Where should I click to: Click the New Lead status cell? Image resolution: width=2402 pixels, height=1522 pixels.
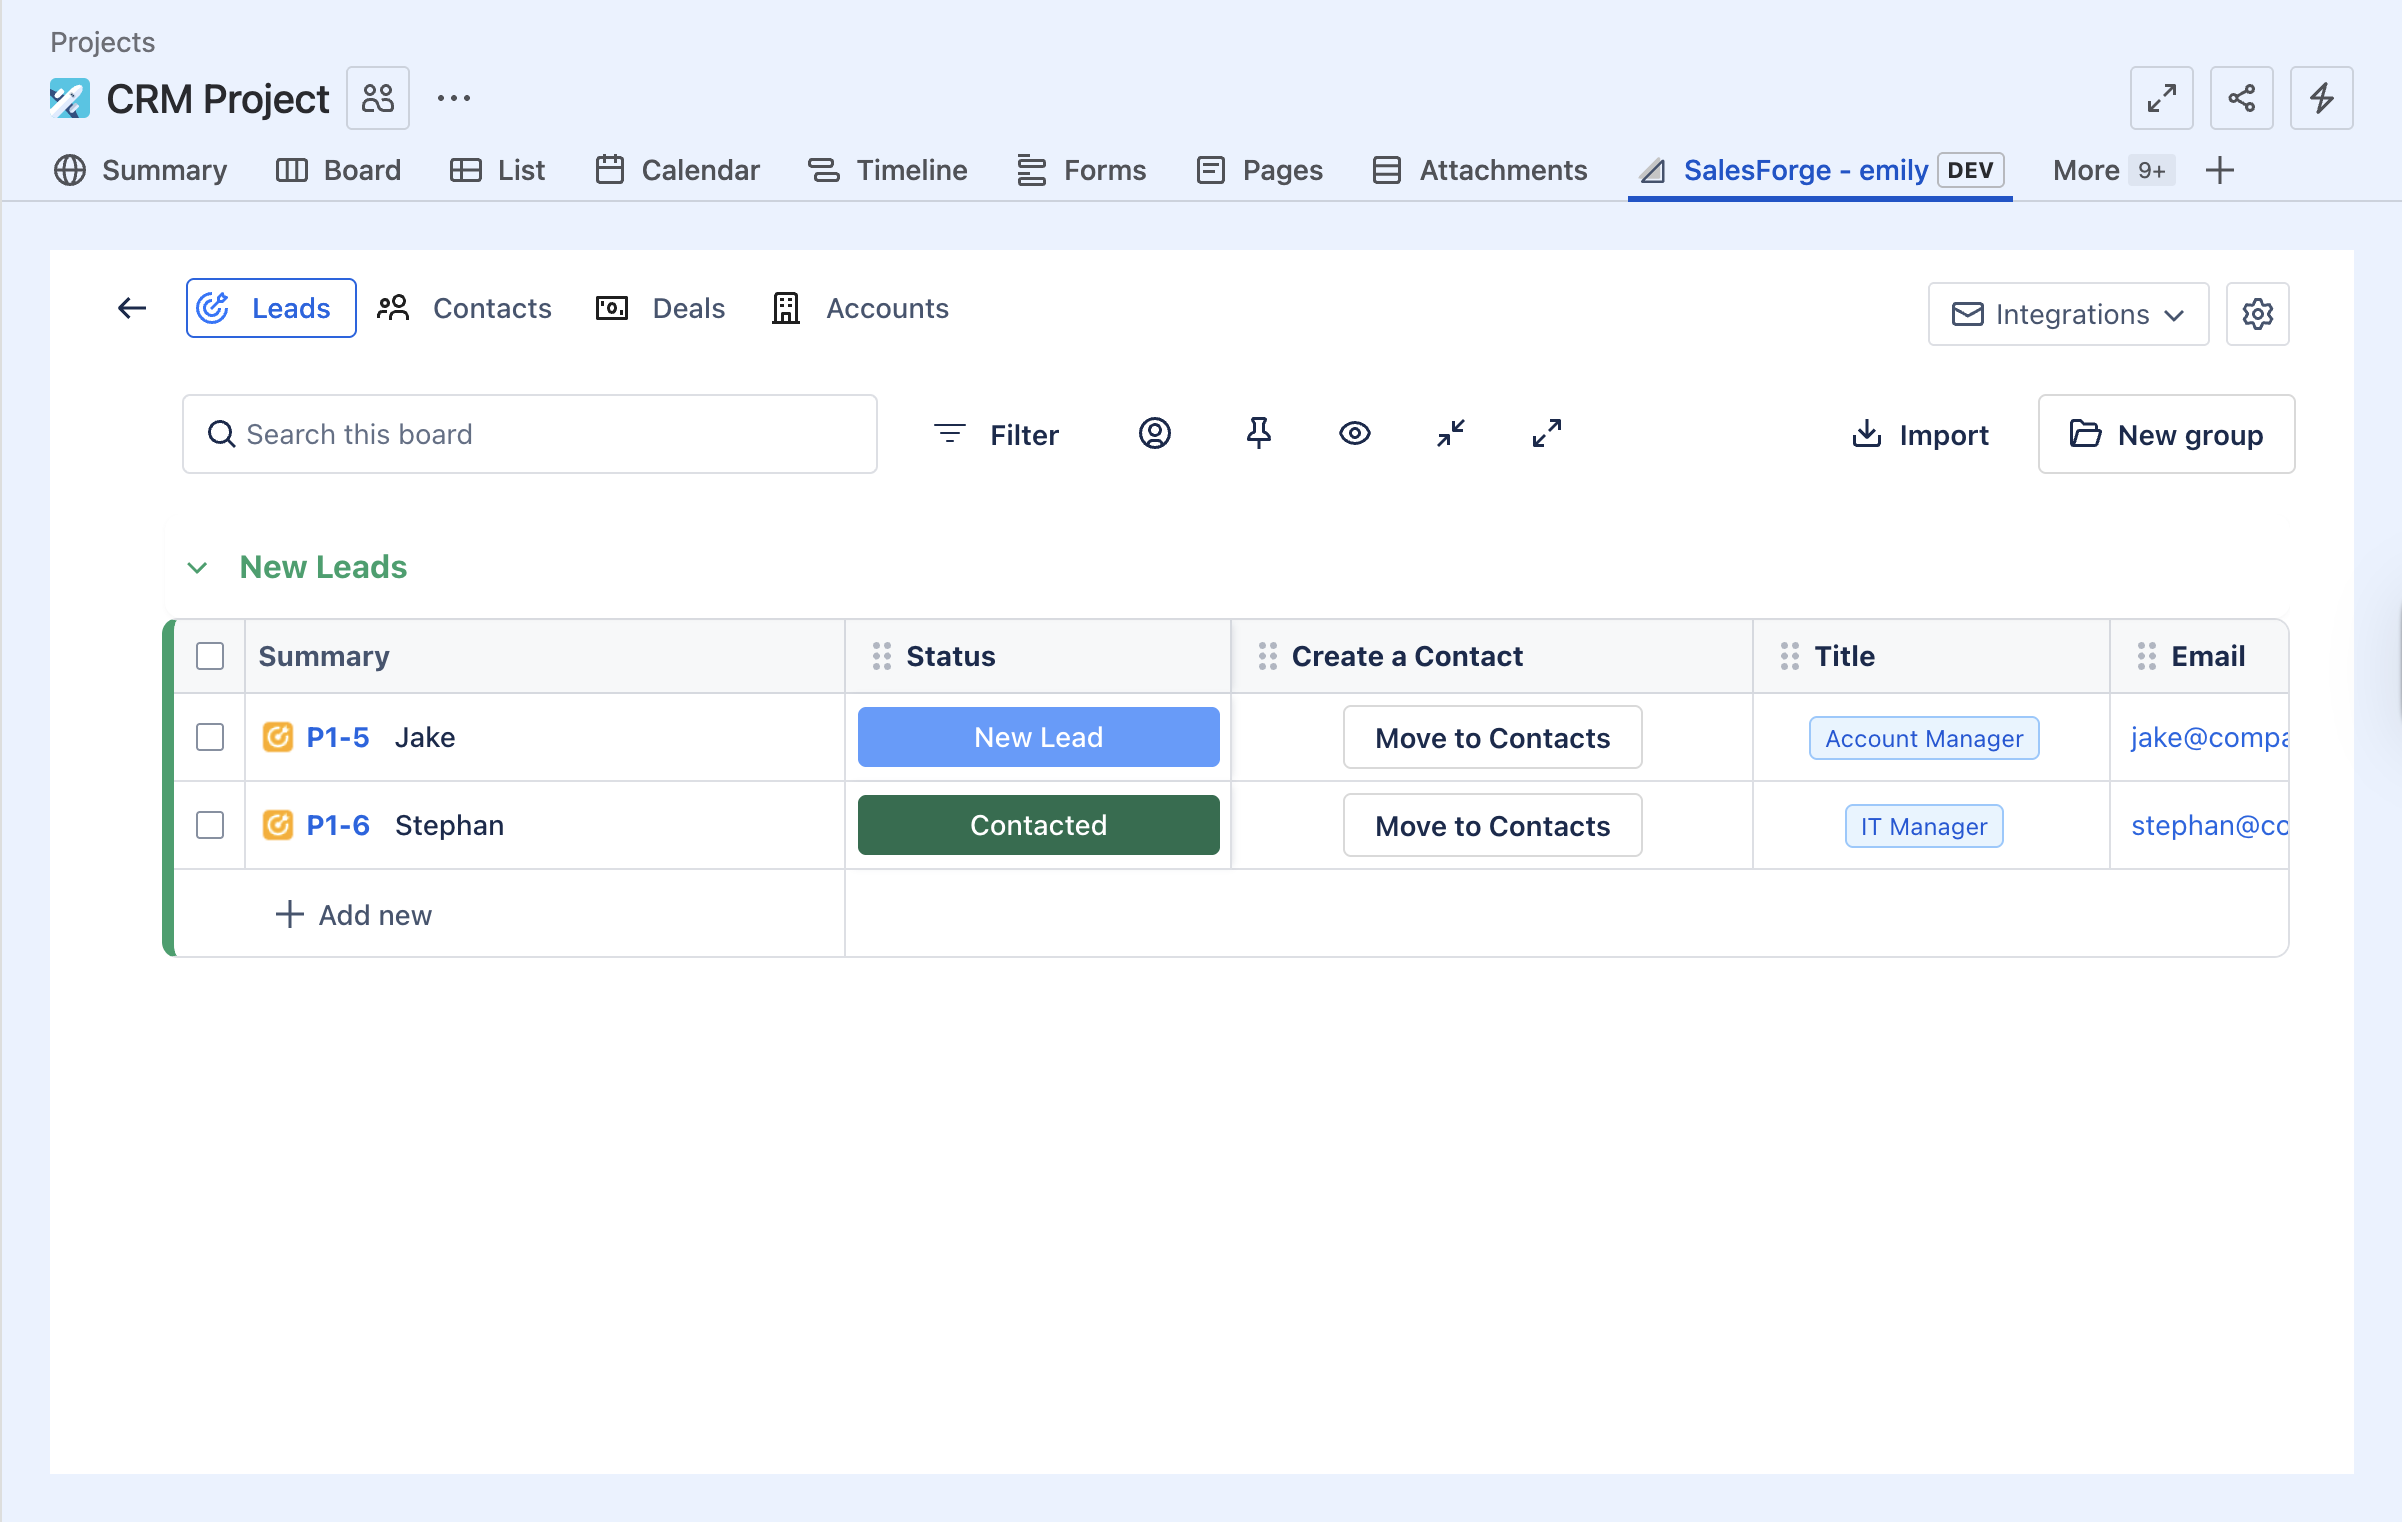[1038, 737]
